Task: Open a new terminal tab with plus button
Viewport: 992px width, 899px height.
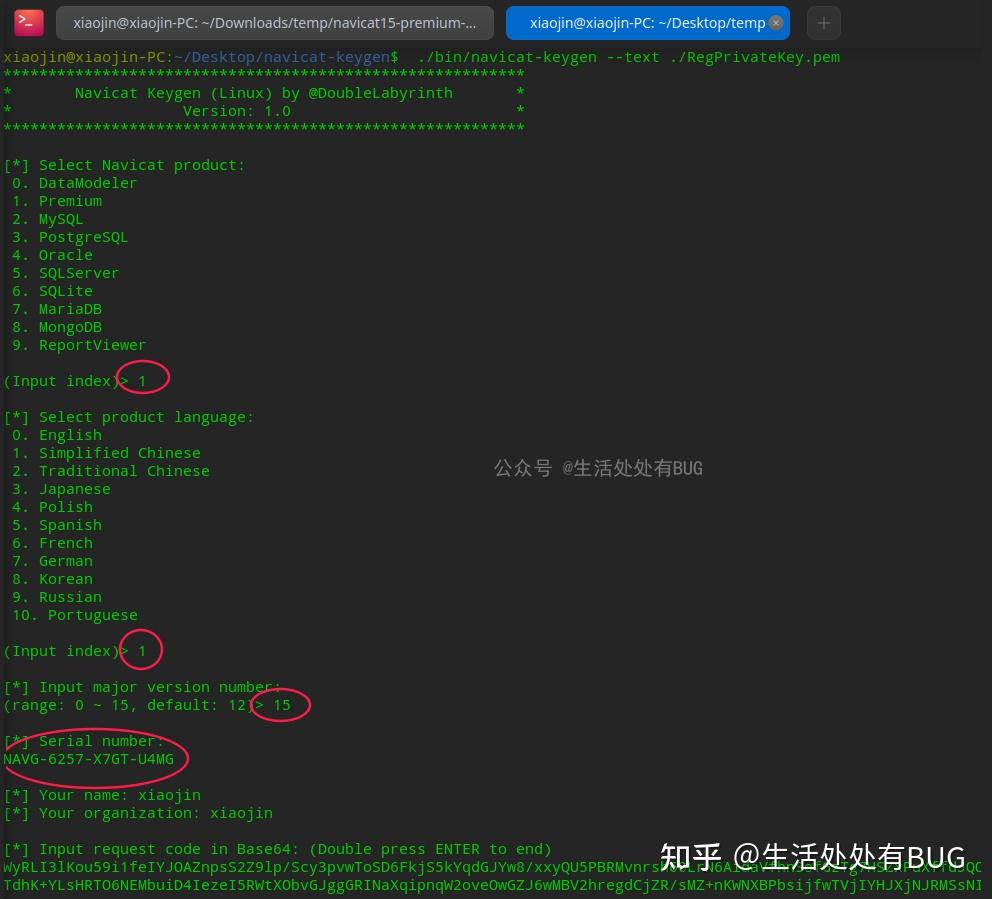Action: pos(822,22)
